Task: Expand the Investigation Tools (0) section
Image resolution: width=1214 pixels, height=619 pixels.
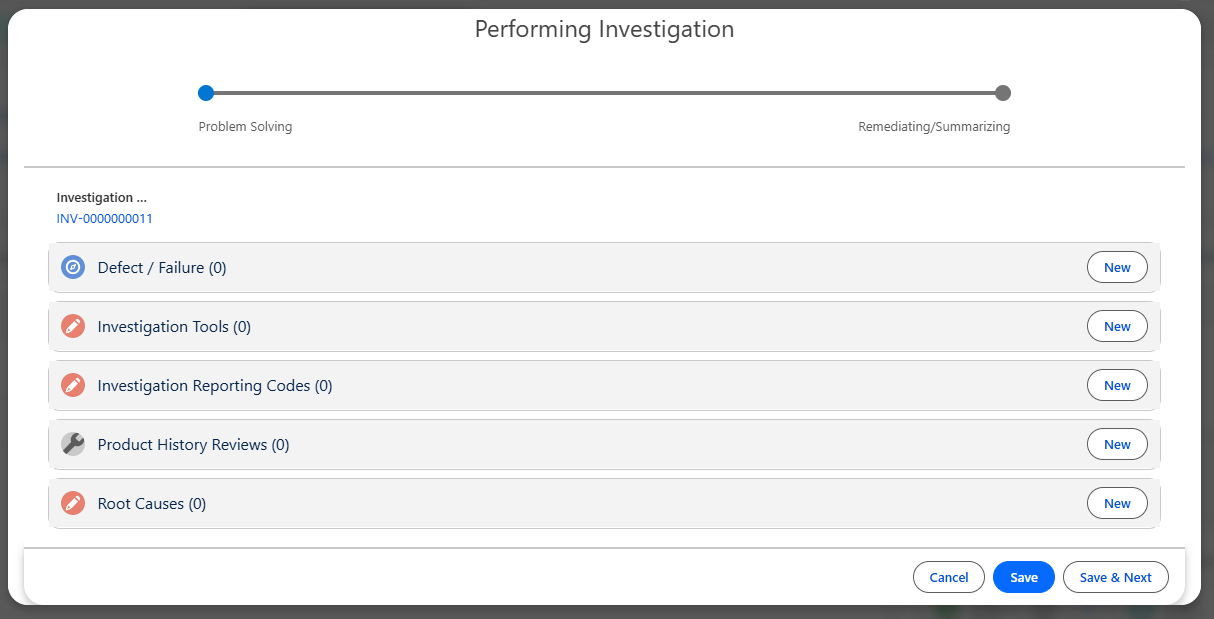Action: 174,327
